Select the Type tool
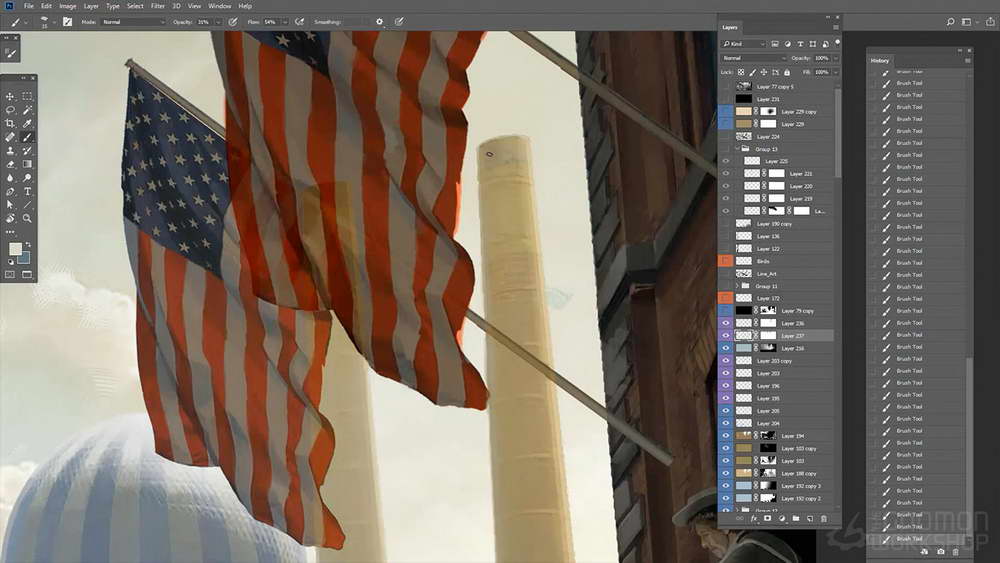This screenshot has width=1000, height=563. pos(27,191)
